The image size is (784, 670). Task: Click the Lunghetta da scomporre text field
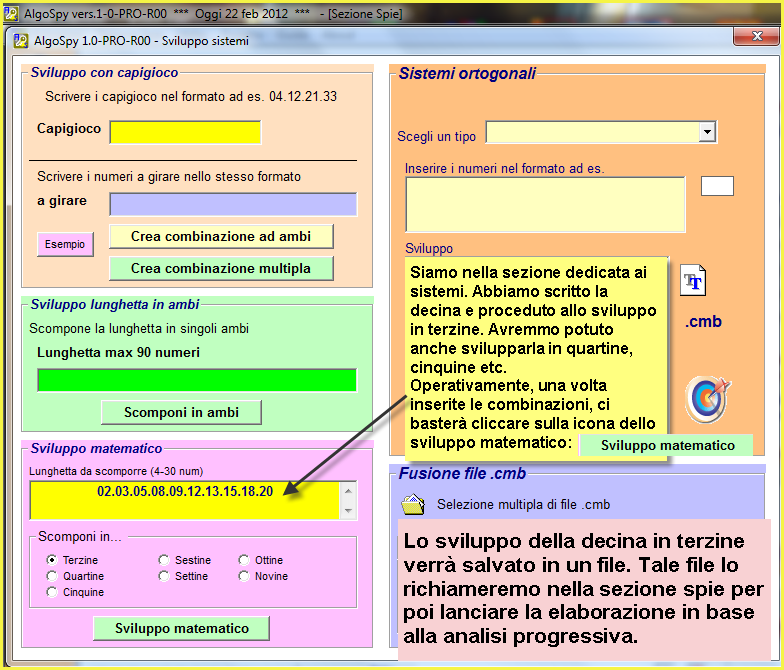click(x=185, y=500)
